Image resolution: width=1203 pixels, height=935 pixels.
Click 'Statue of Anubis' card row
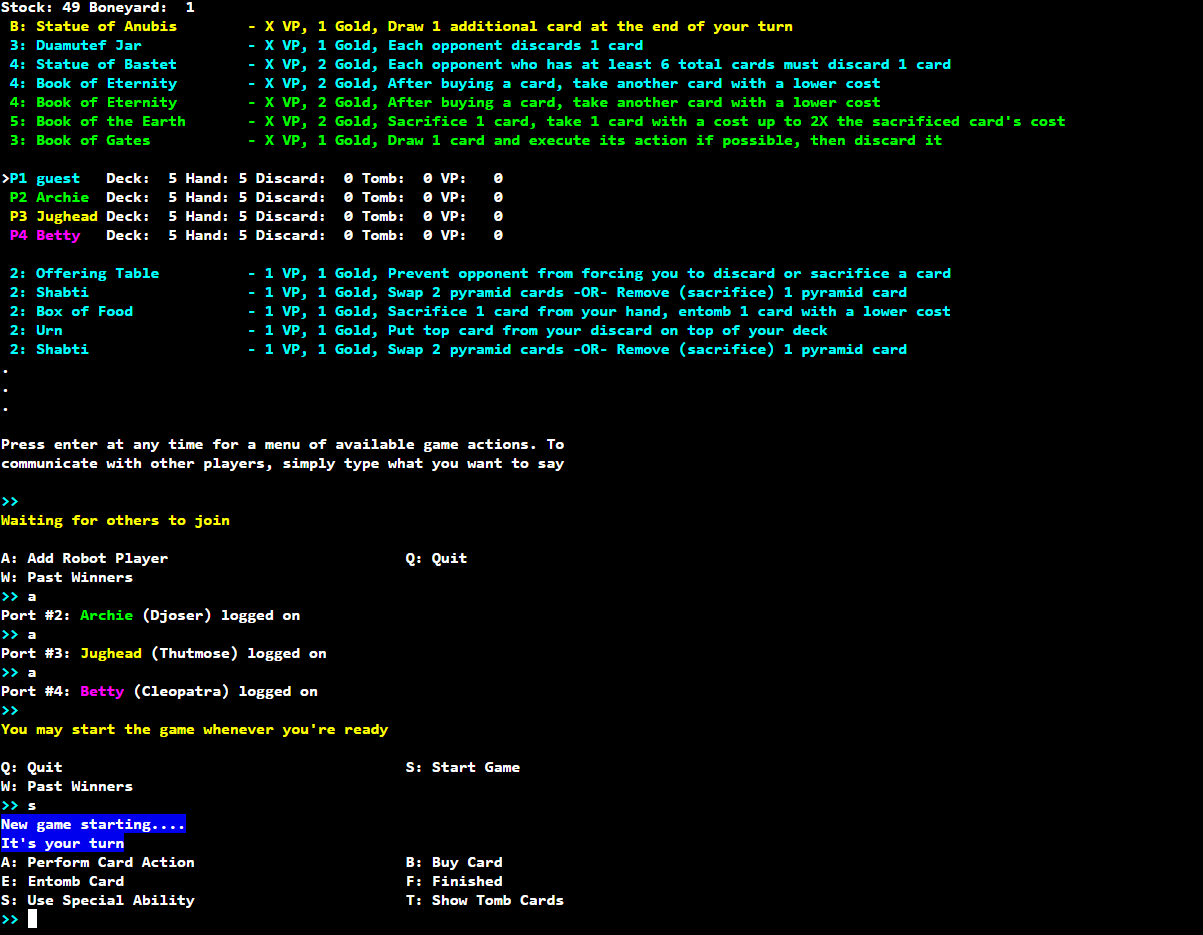(x=401, y=26)
